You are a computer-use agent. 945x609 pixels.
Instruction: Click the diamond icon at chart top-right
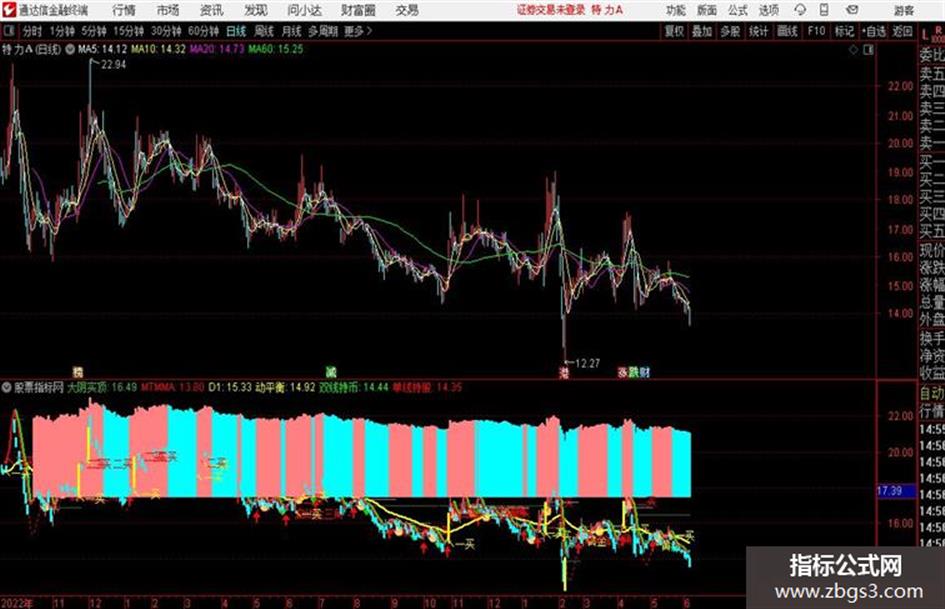click(x=854, y=50)
